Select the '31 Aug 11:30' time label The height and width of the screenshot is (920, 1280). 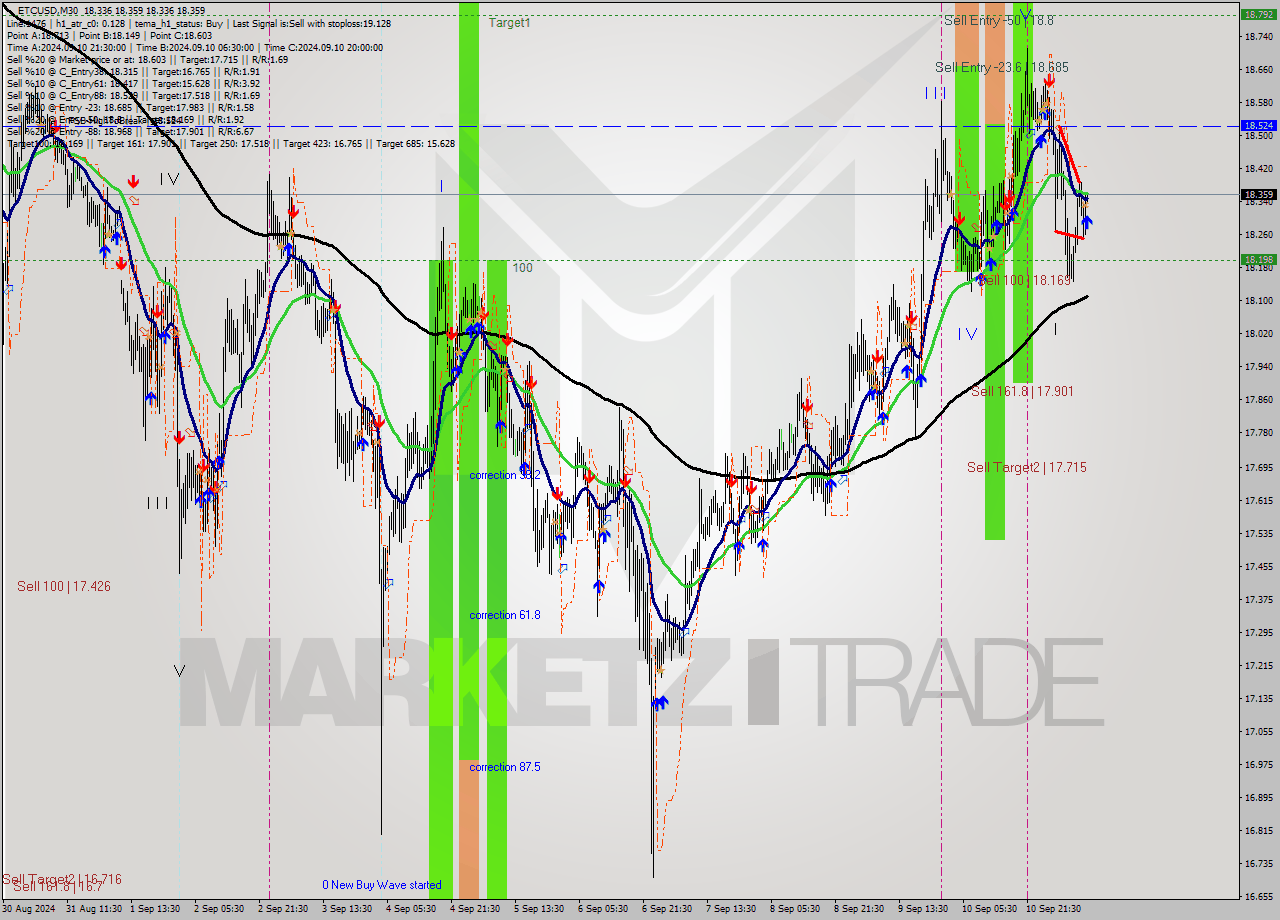[x=94, y=909]
